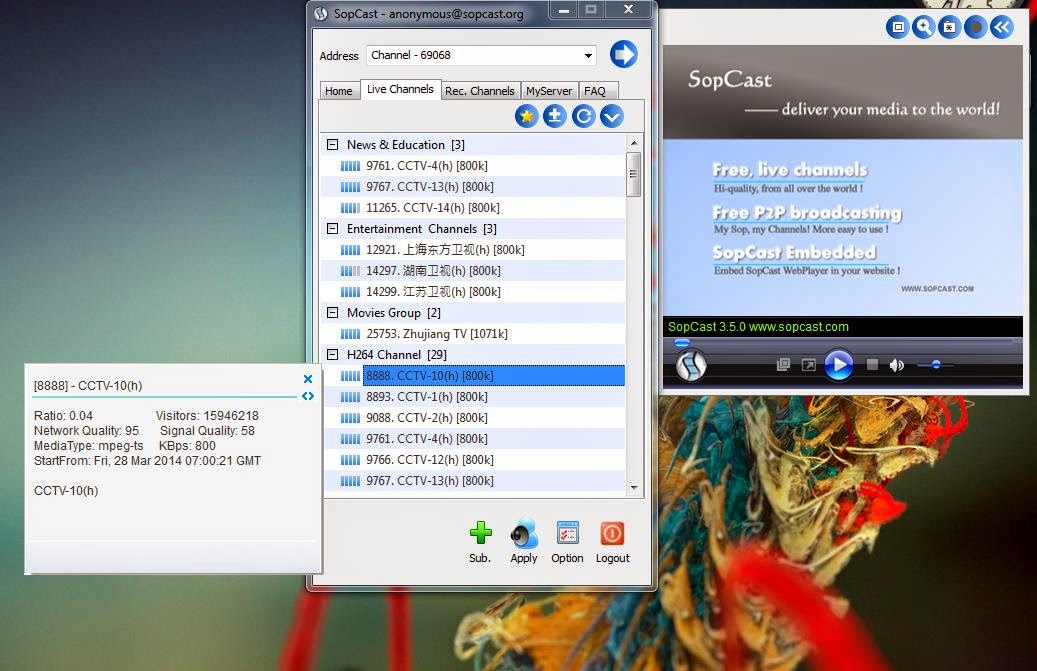The width and height of the screenshot is (1037, 671).
Task: Click the SopCast 3.5.0 www.sopcast.com status text
Action: click(x=758, y=327)
